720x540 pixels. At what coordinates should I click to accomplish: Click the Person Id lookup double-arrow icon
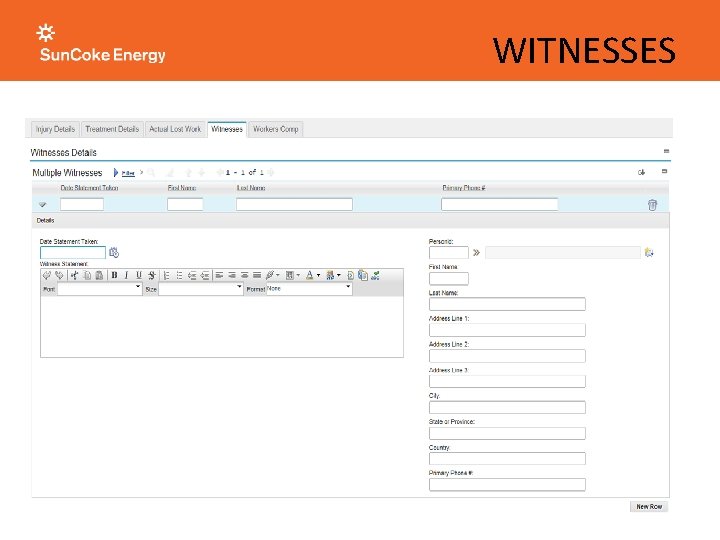(x=476, y=253)
